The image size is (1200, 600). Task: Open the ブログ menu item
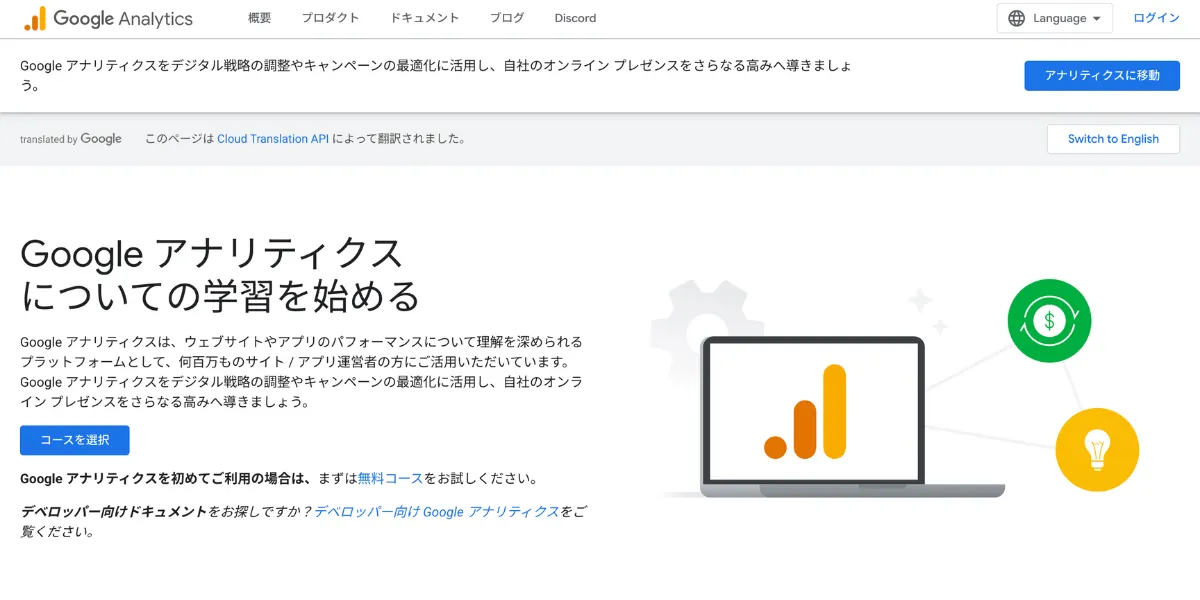click(507, 18)
